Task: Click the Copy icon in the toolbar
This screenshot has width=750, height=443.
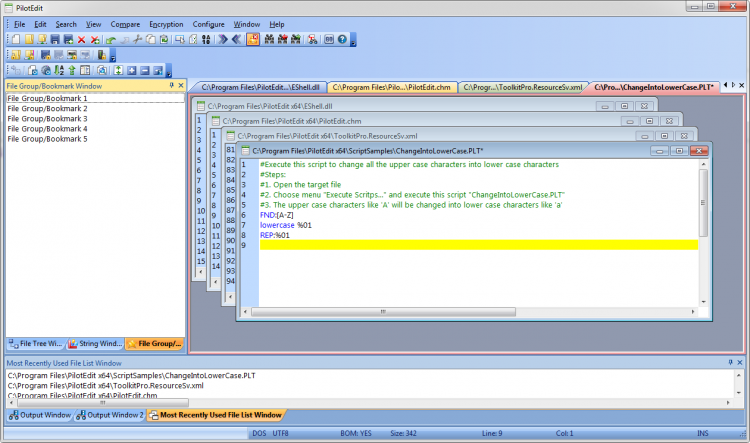Action: pyautogui.click(x=151, y=40)
